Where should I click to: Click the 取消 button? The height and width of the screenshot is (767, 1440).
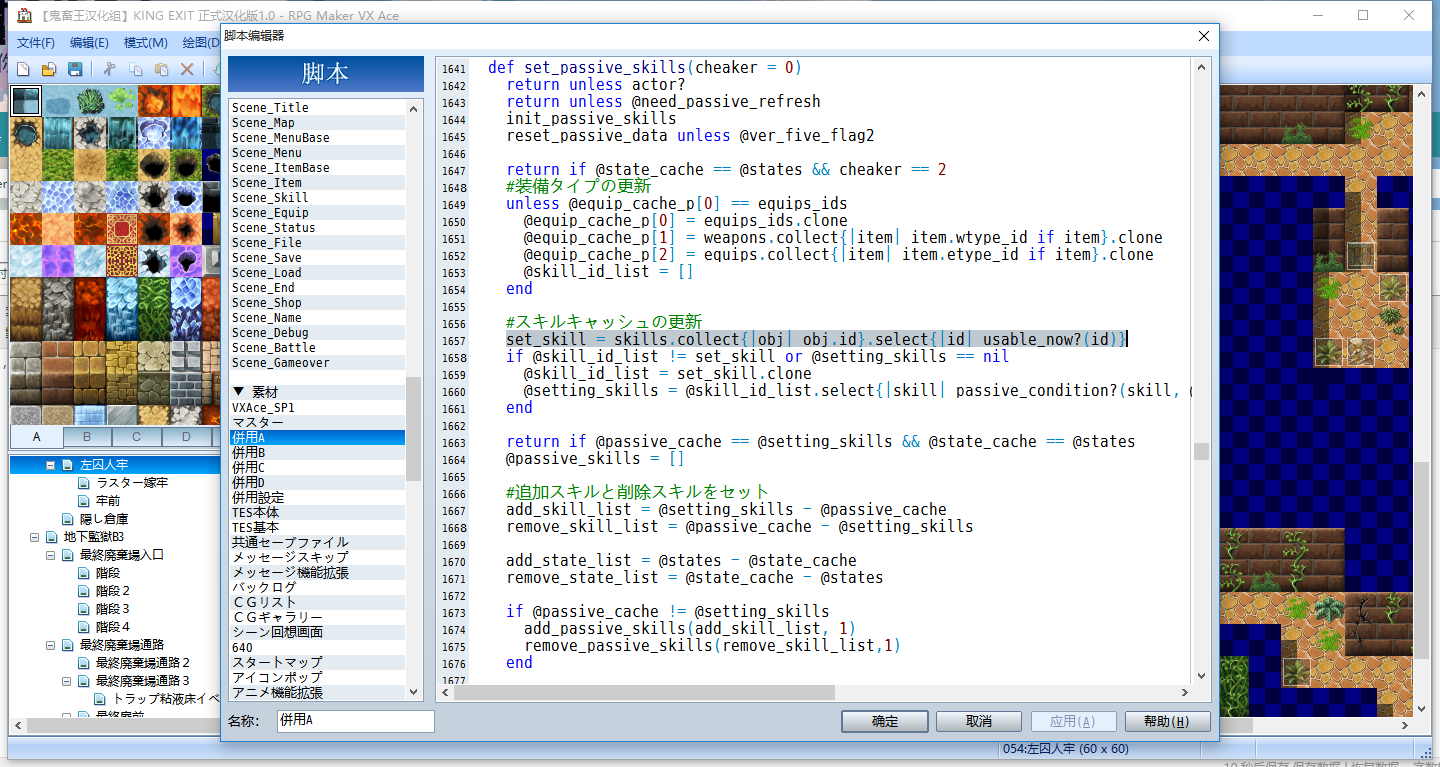pyautogui.click(x=979, y=721)
